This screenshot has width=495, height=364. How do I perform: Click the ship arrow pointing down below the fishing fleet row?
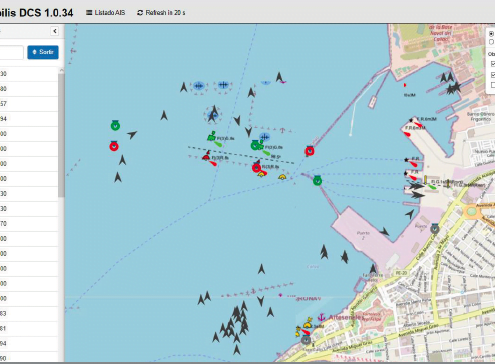[x=261, y=301]
